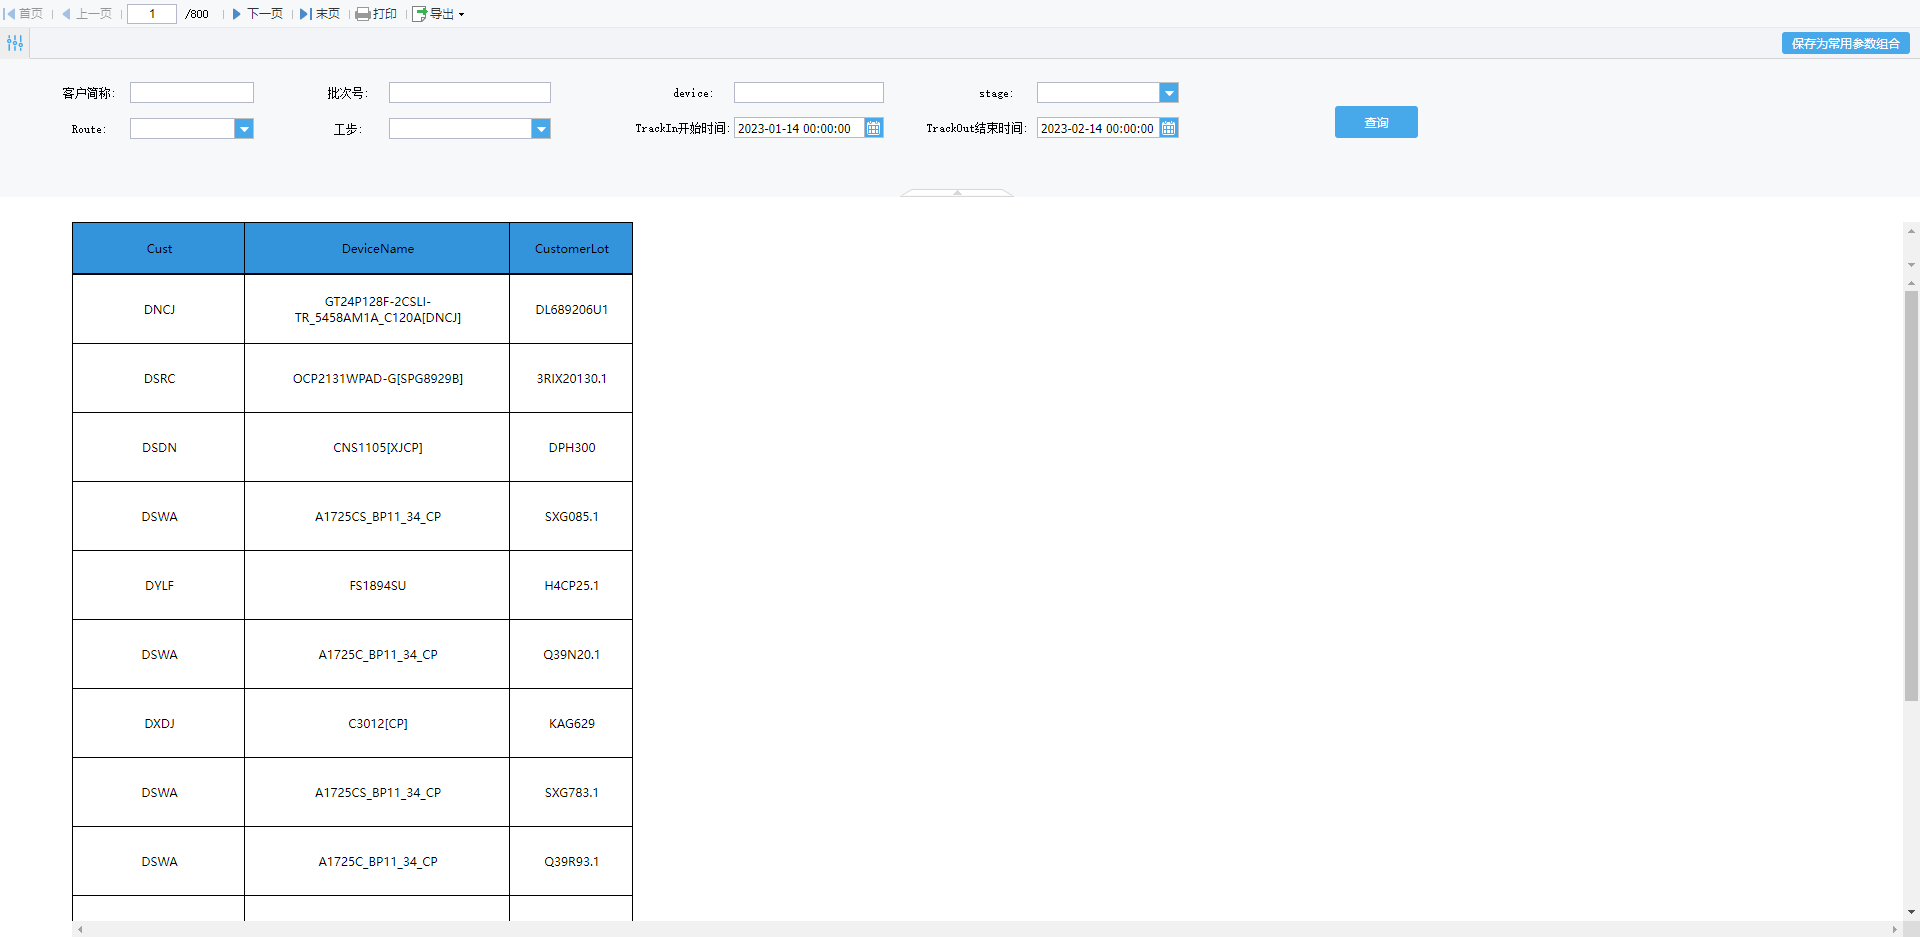
Task: Open the 工步 dropdown
Action: (541, 129)
